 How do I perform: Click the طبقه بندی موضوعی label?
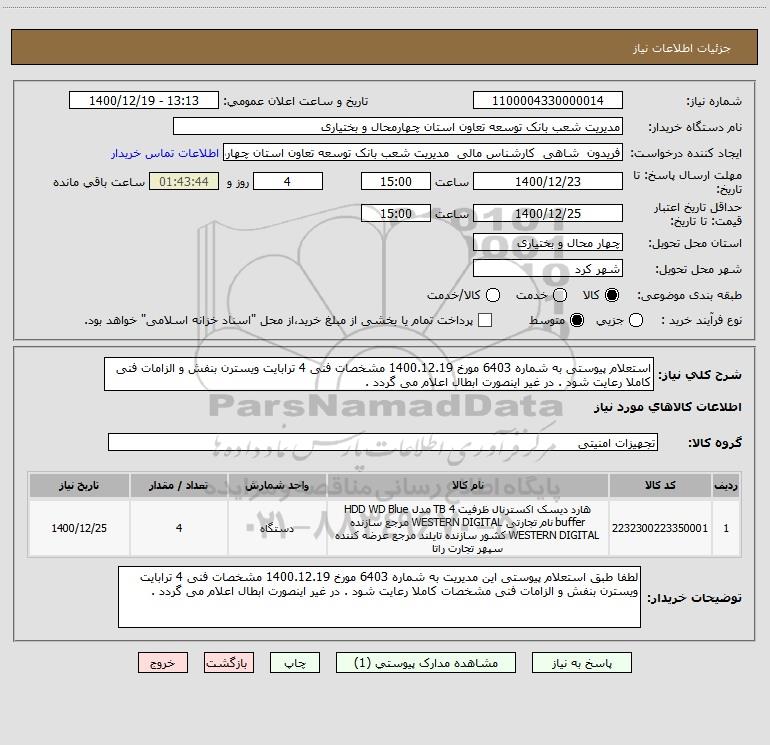689,296
